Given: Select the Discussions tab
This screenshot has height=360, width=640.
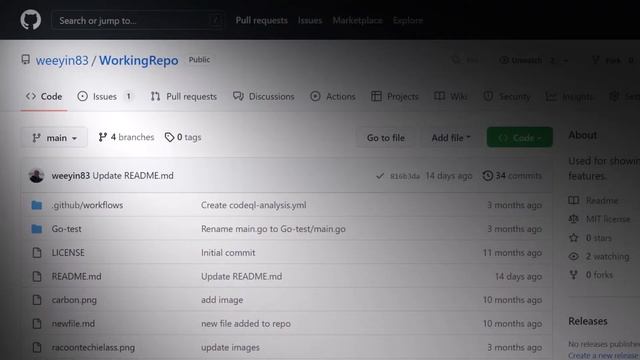Looking at the screenshot, I should [264, 96].
